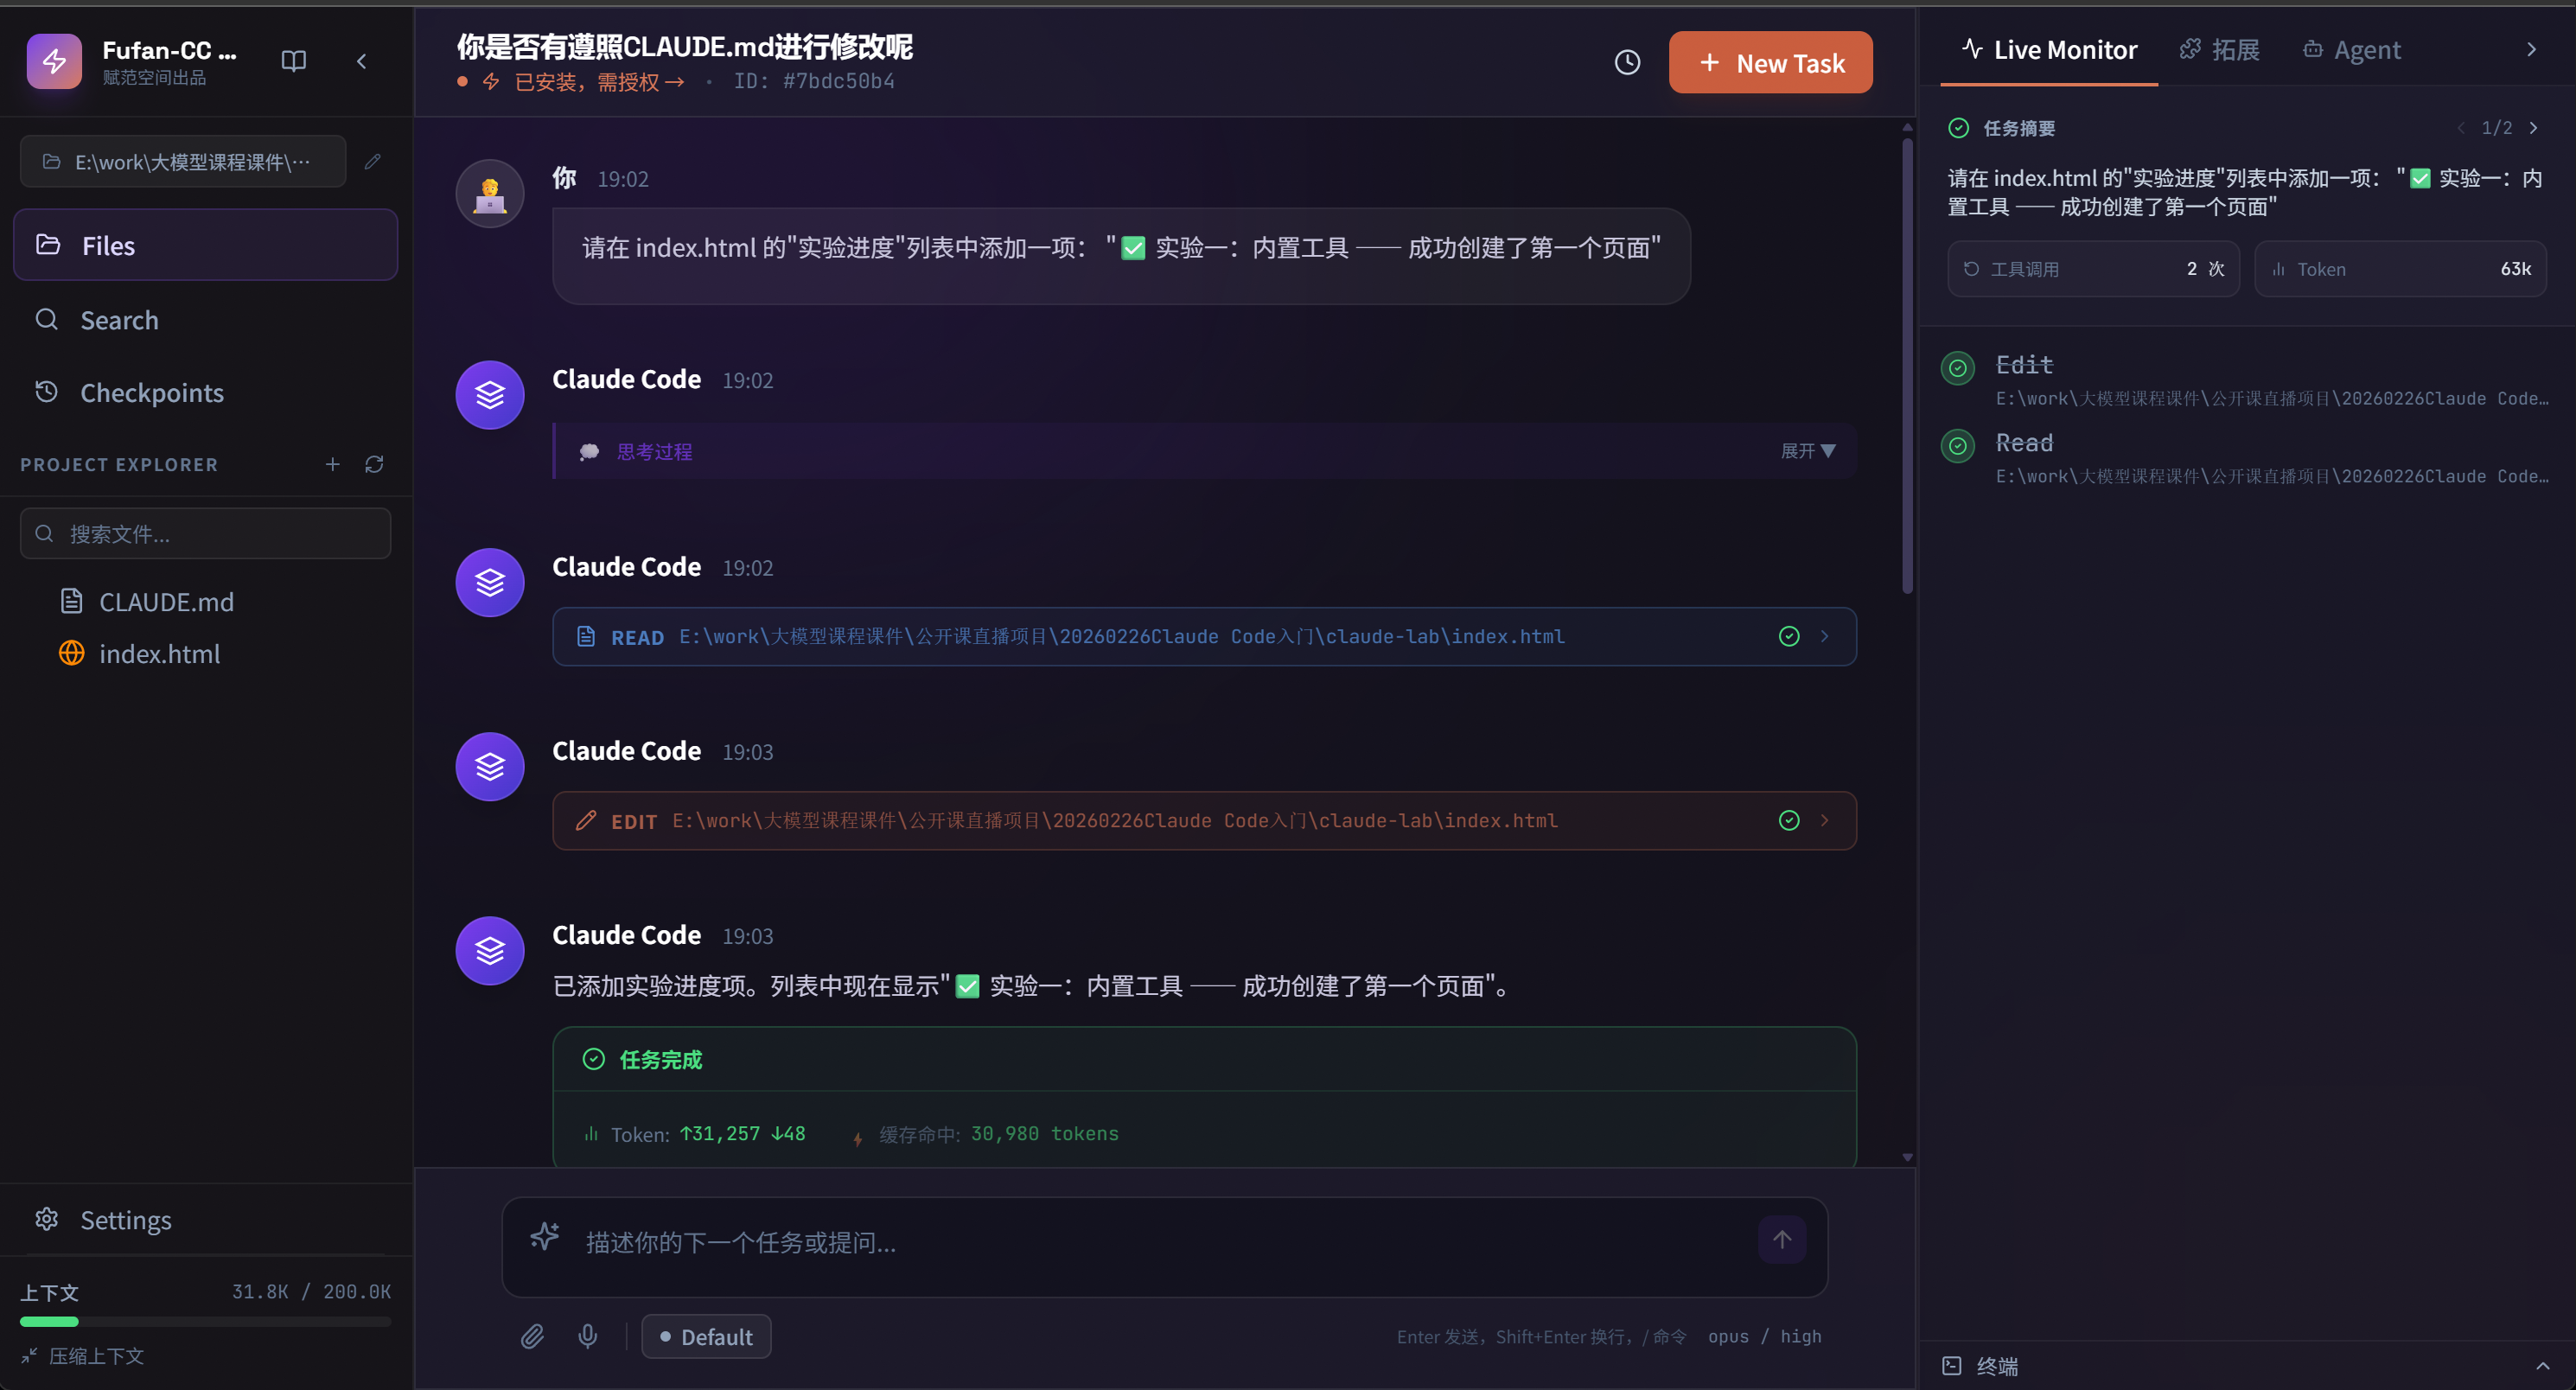Image resolution: width=2576 pixels, height=1390 pixels.
Task: Click the EDIT pencil icon
Action: click(x=586, y=820)
